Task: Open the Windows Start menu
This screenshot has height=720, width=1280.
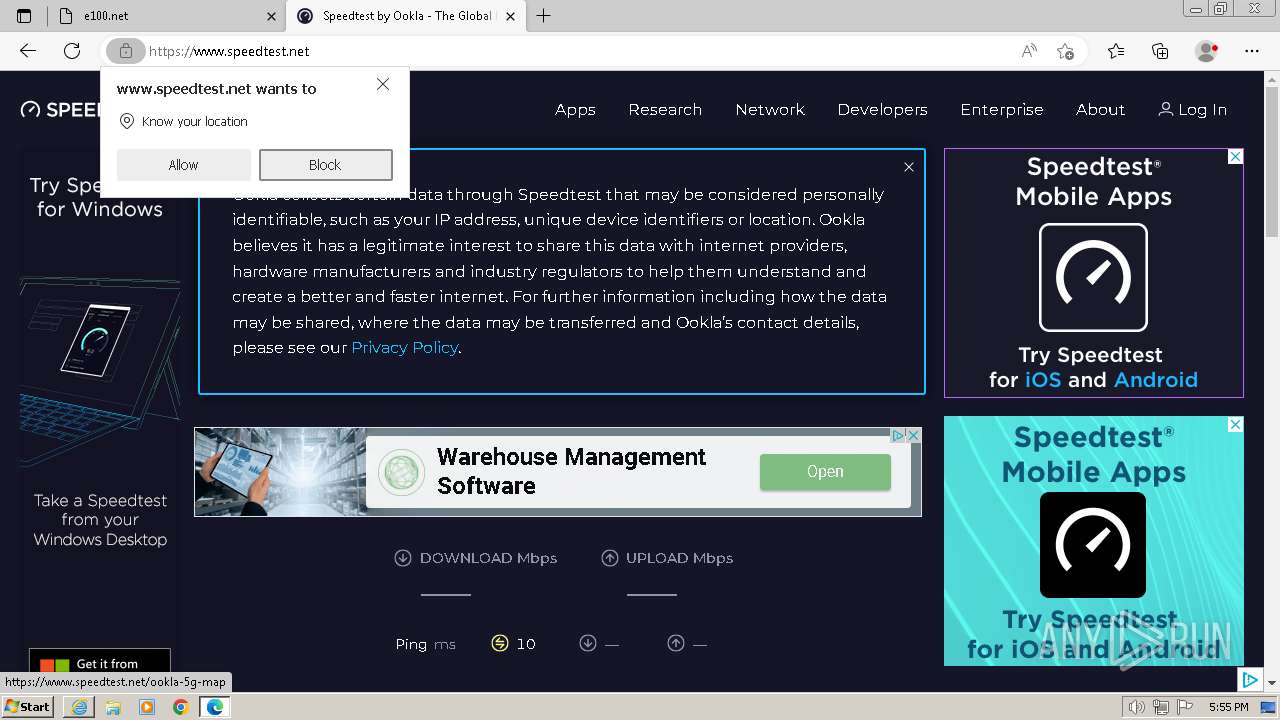Action: (27, 707)
